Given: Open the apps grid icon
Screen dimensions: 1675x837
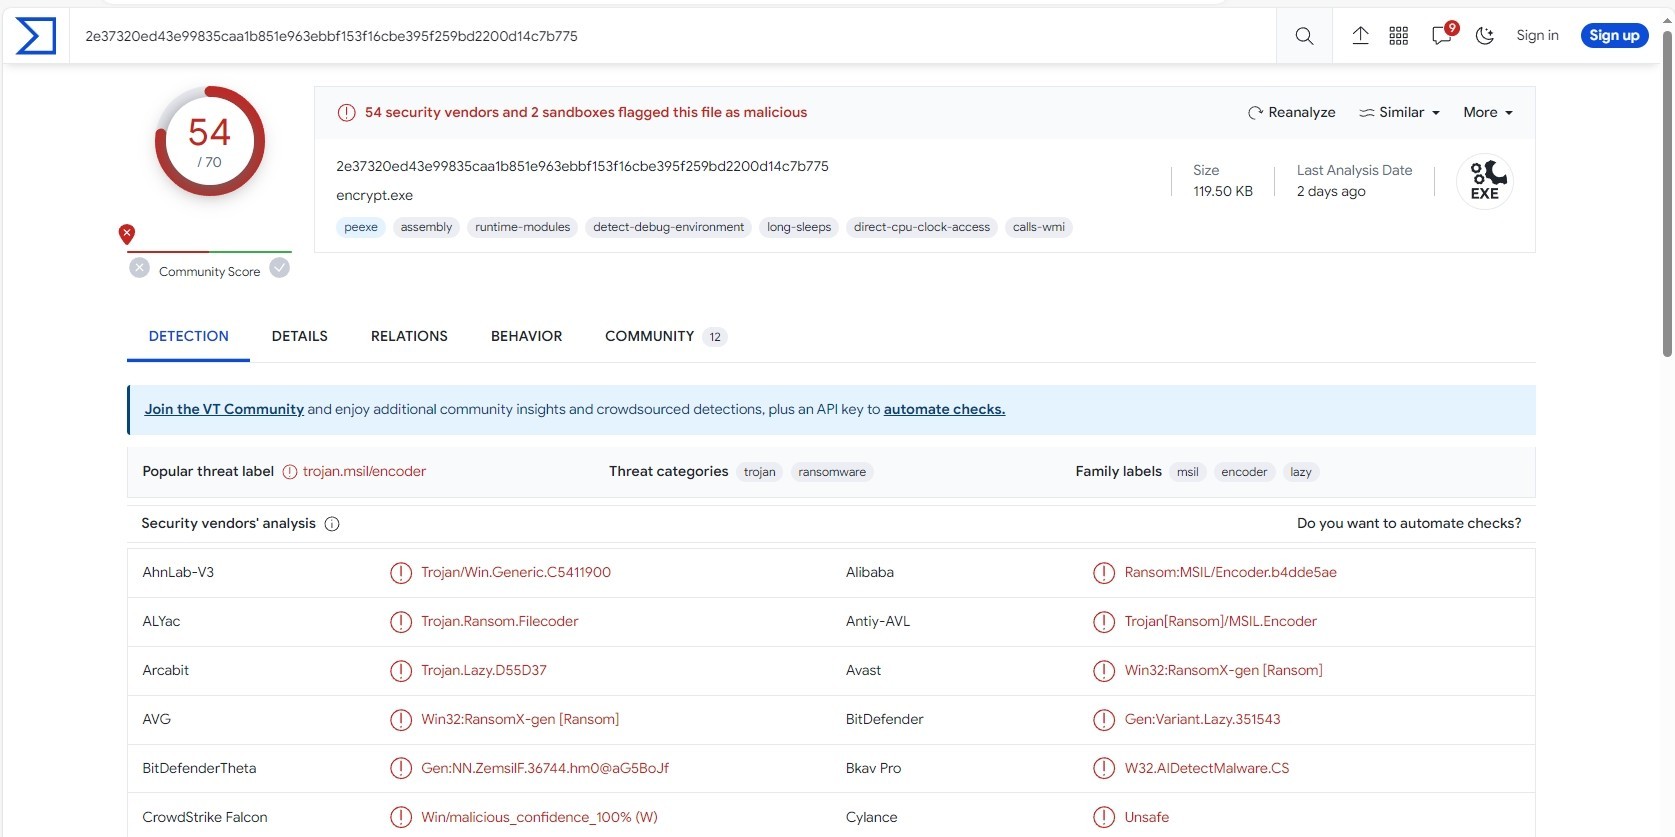Looking at the screenshot, I should pyautogui.click(x=1399, y=36).
